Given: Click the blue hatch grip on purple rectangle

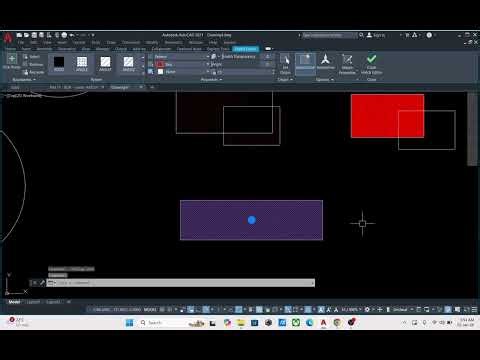Looking at the screenshot, I should (252, 220).
